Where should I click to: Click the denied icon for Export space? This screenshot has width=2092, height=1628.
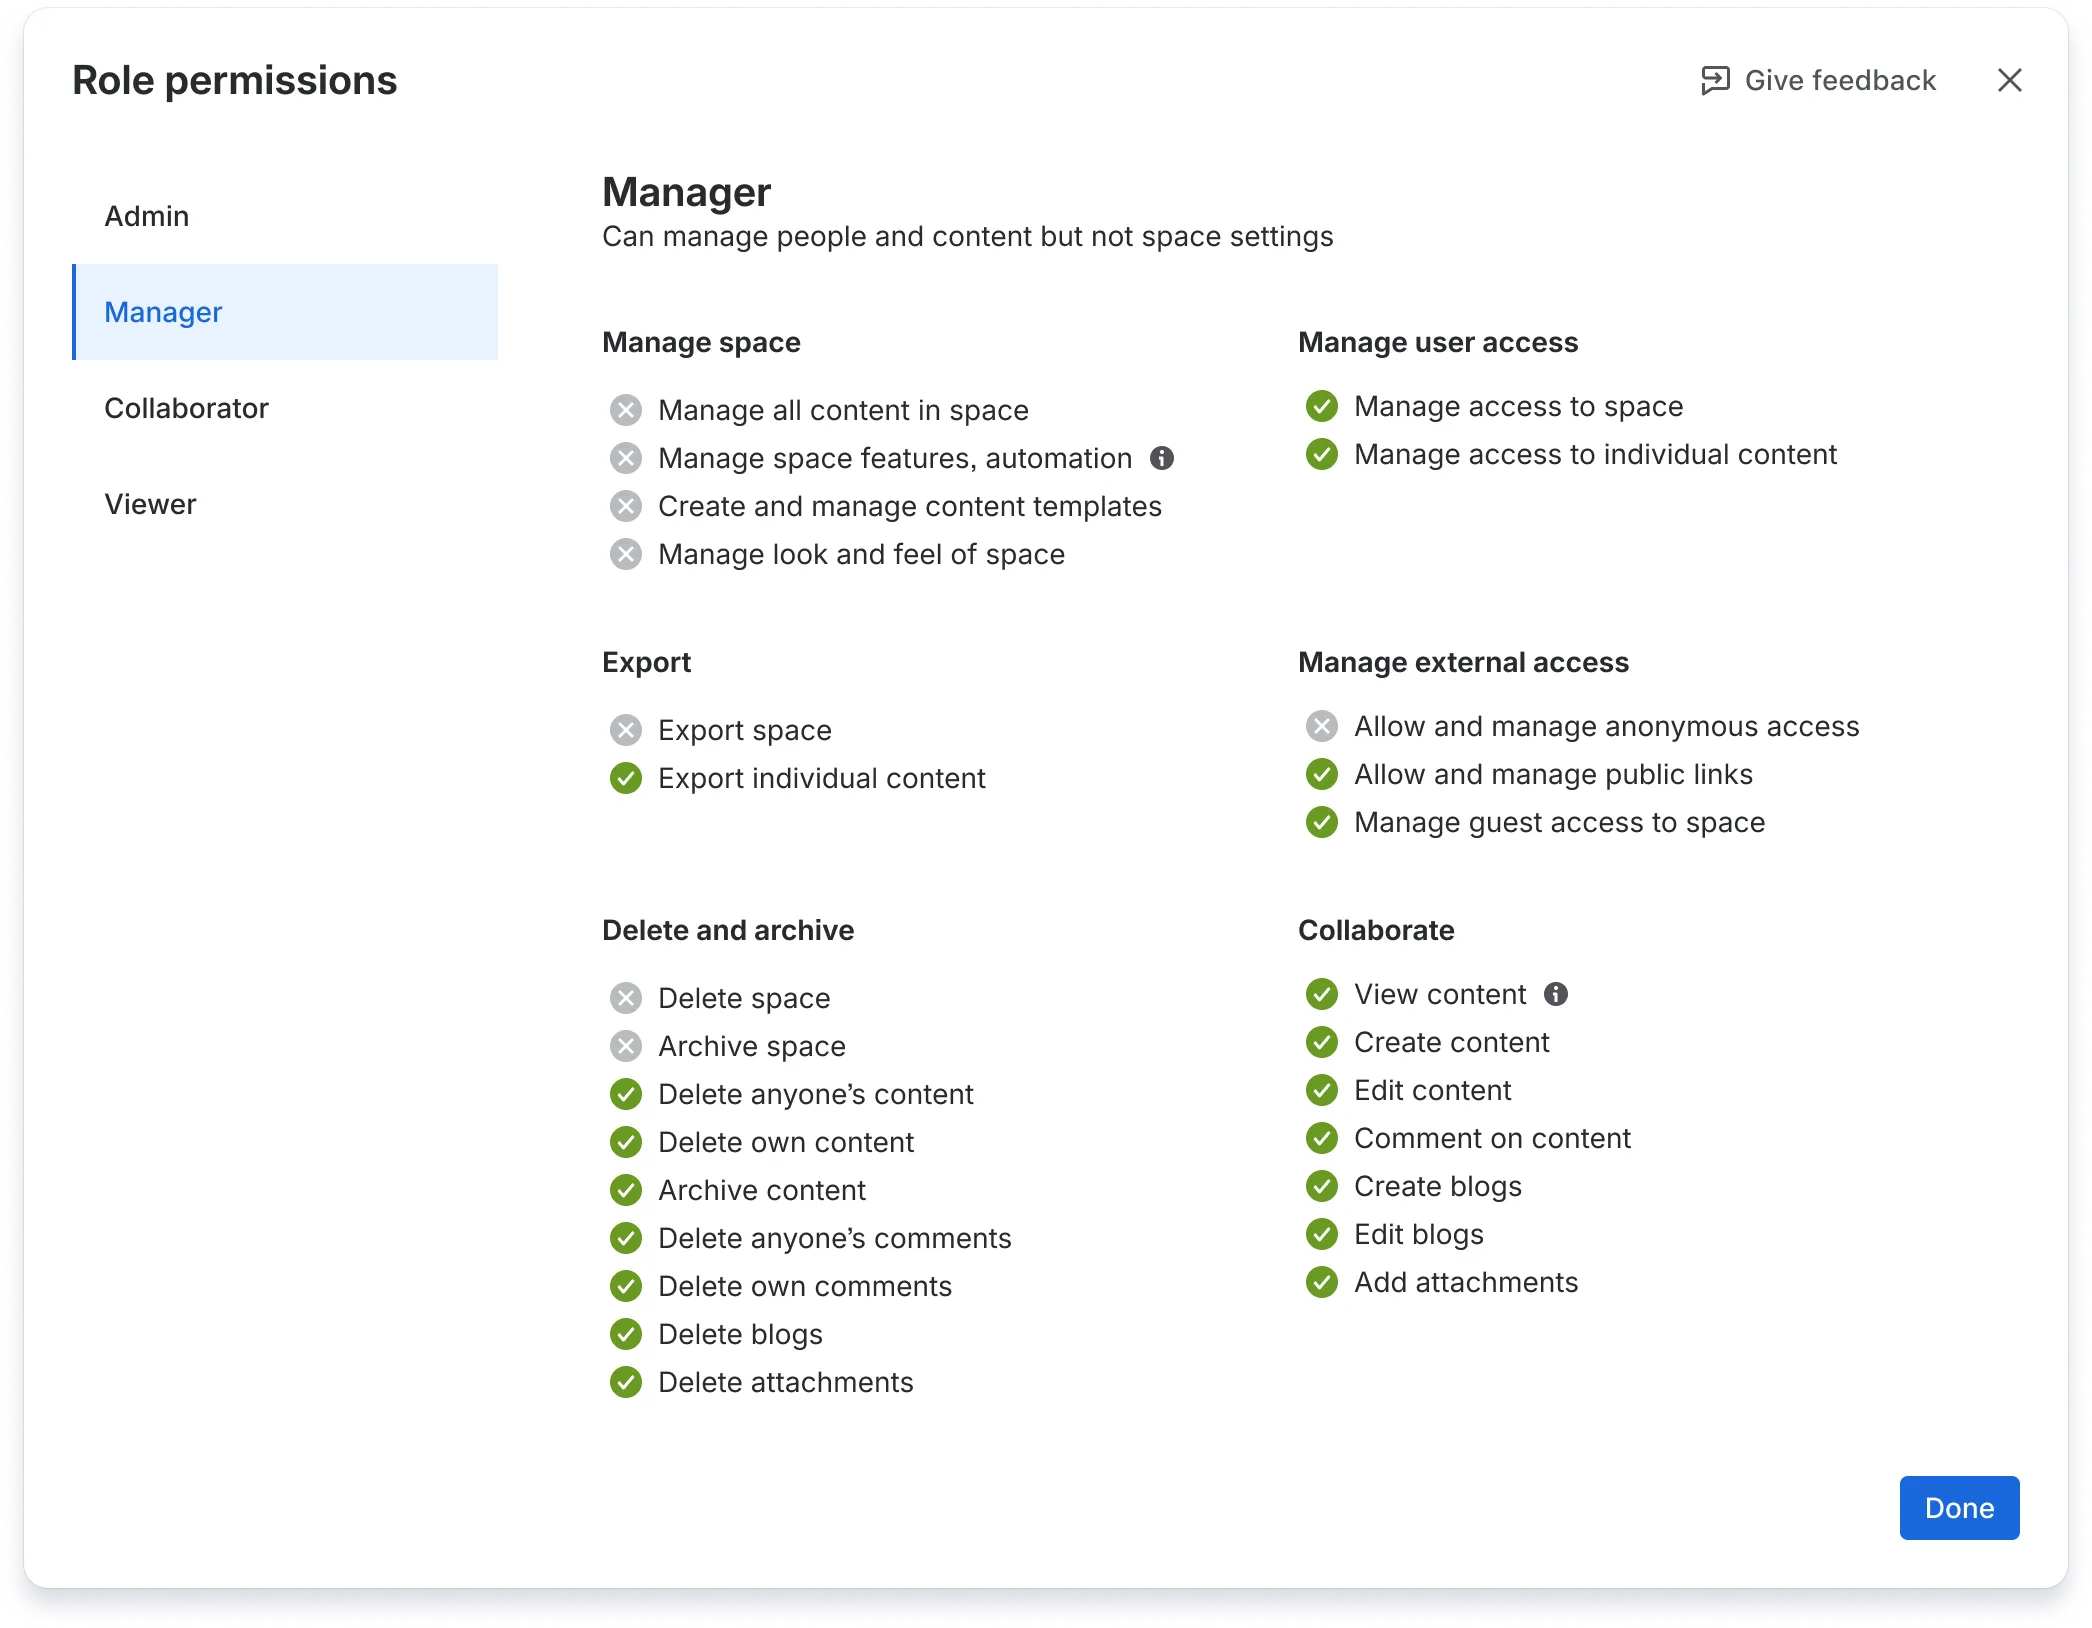626,730
